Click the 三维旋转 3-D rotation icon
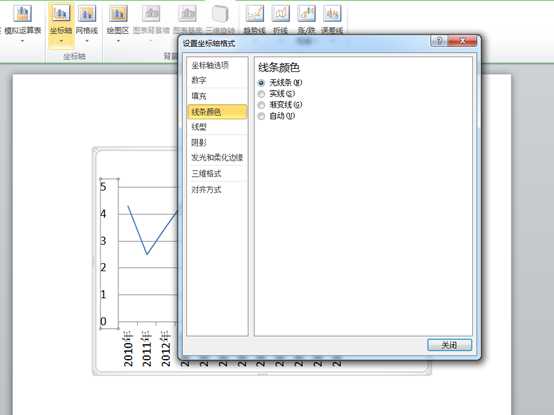Image resolution: width=554 pixels, height=415 pixels. click(220, 13)
